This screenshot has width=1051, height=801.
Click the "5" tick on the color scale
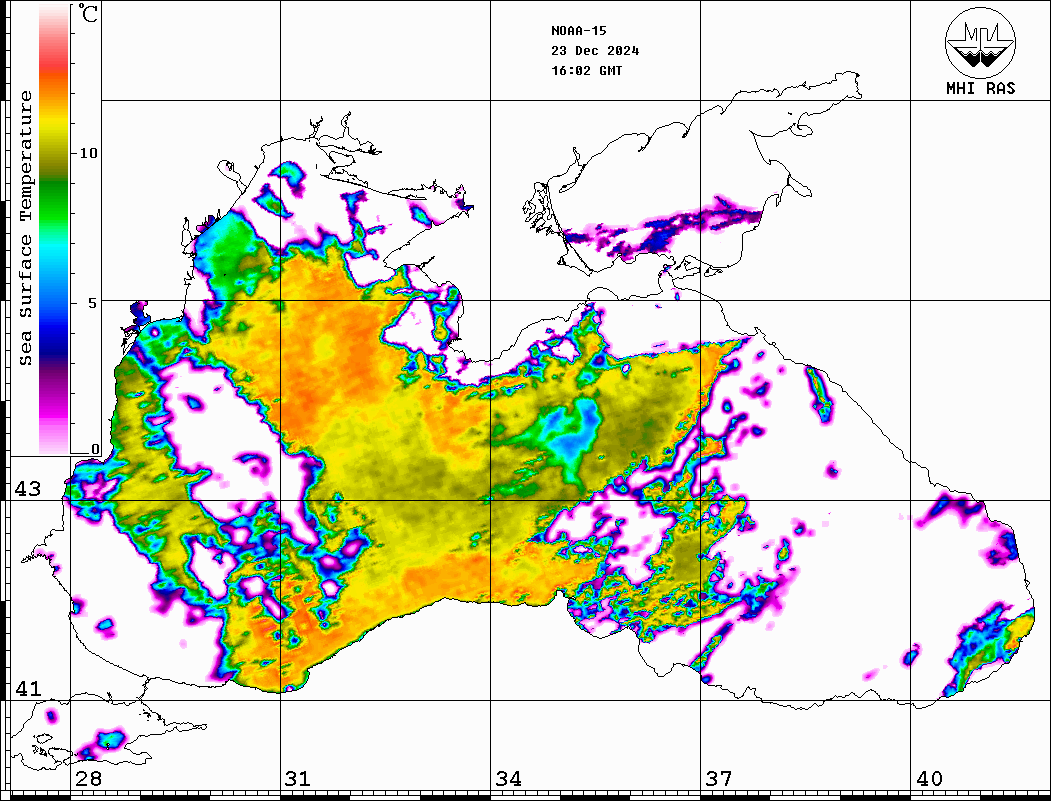click(x=93, y=303)
